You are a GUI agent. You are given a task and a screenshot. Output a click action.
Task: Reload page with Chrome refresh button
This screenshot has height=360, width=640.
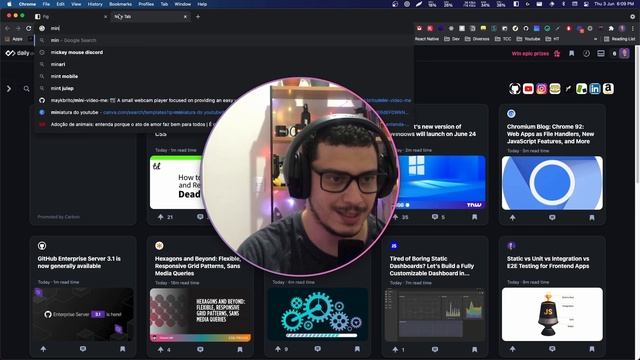coord(29,28)
